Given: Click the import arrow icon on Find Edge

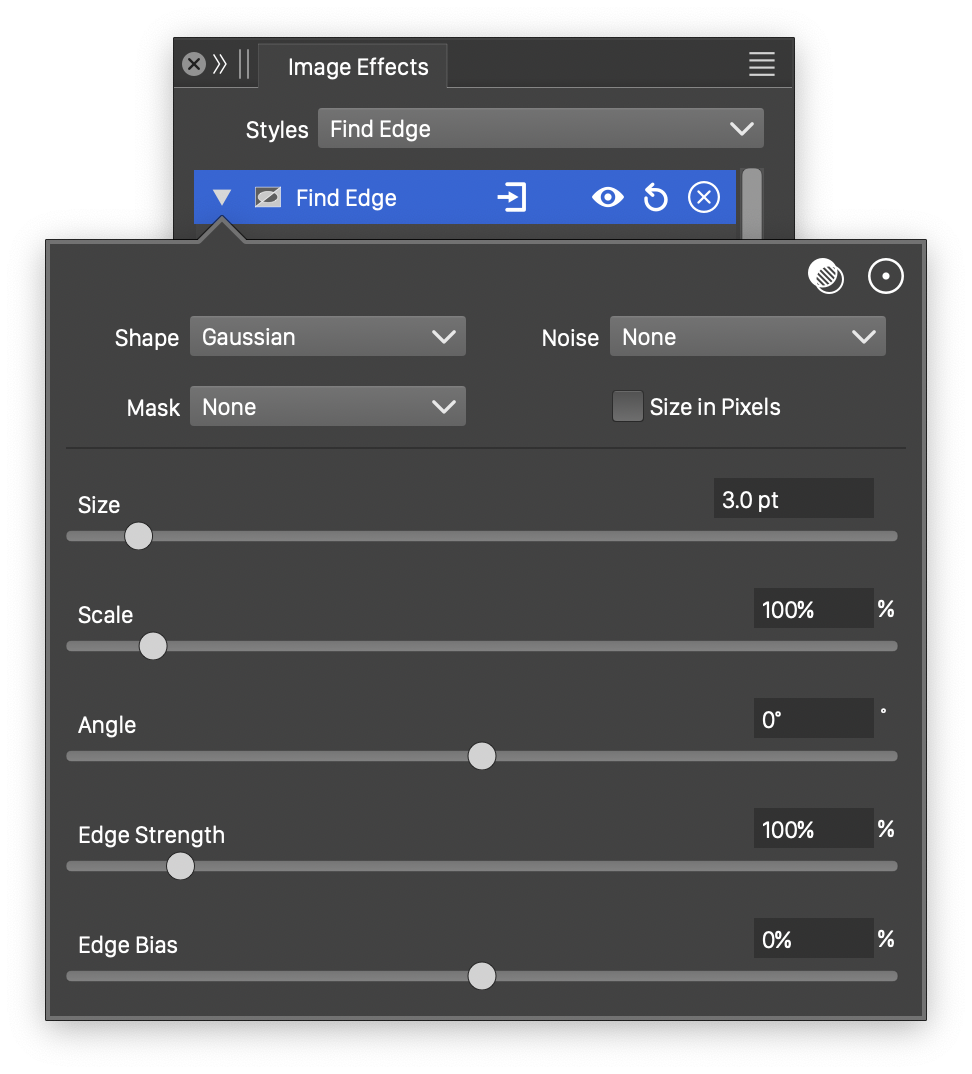Looking at the screenshot, I should (511, 198).
